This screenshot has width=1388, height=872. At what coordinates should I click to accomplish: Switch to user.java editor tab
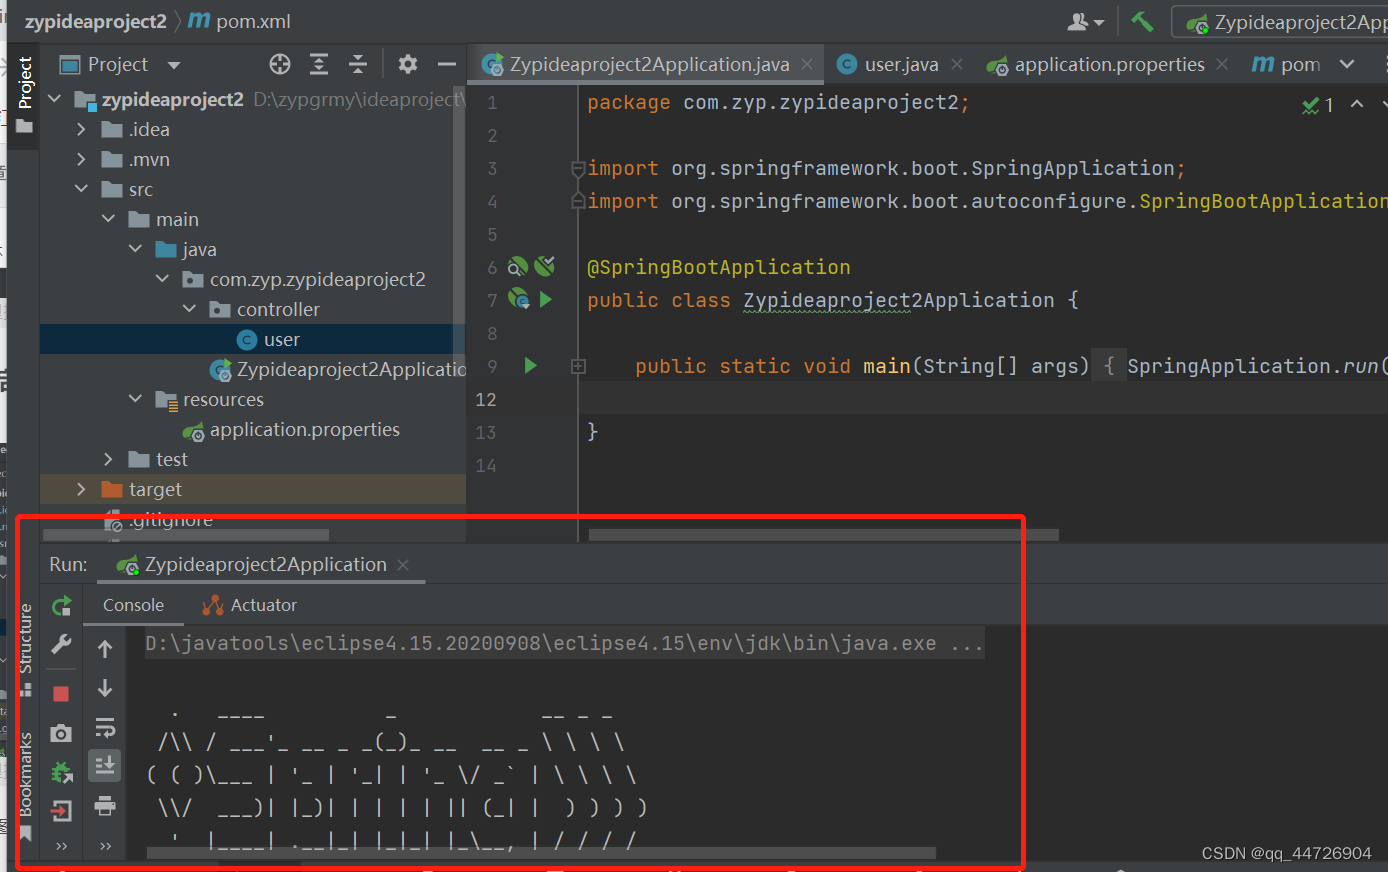coord(901,64)
